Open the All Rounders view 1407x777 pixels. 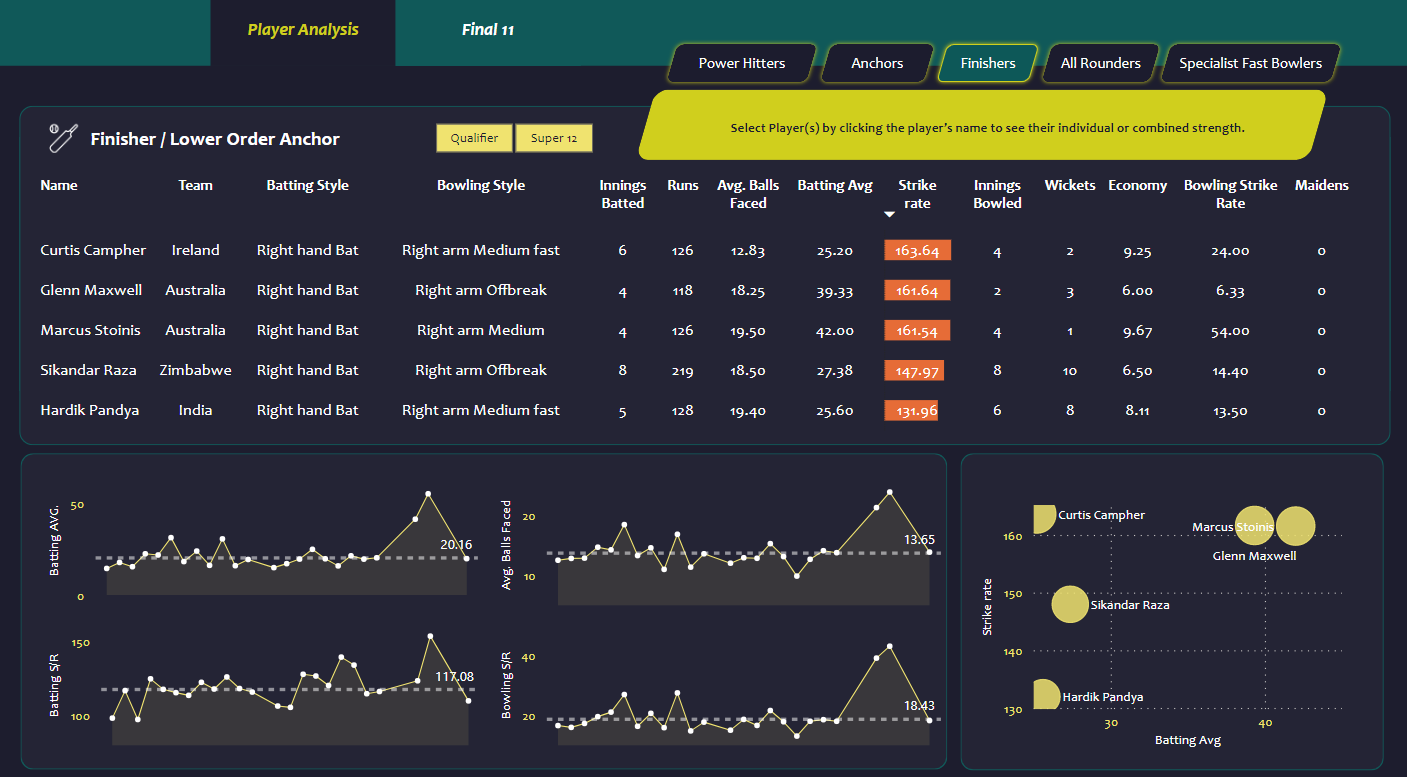[1100, 63]
